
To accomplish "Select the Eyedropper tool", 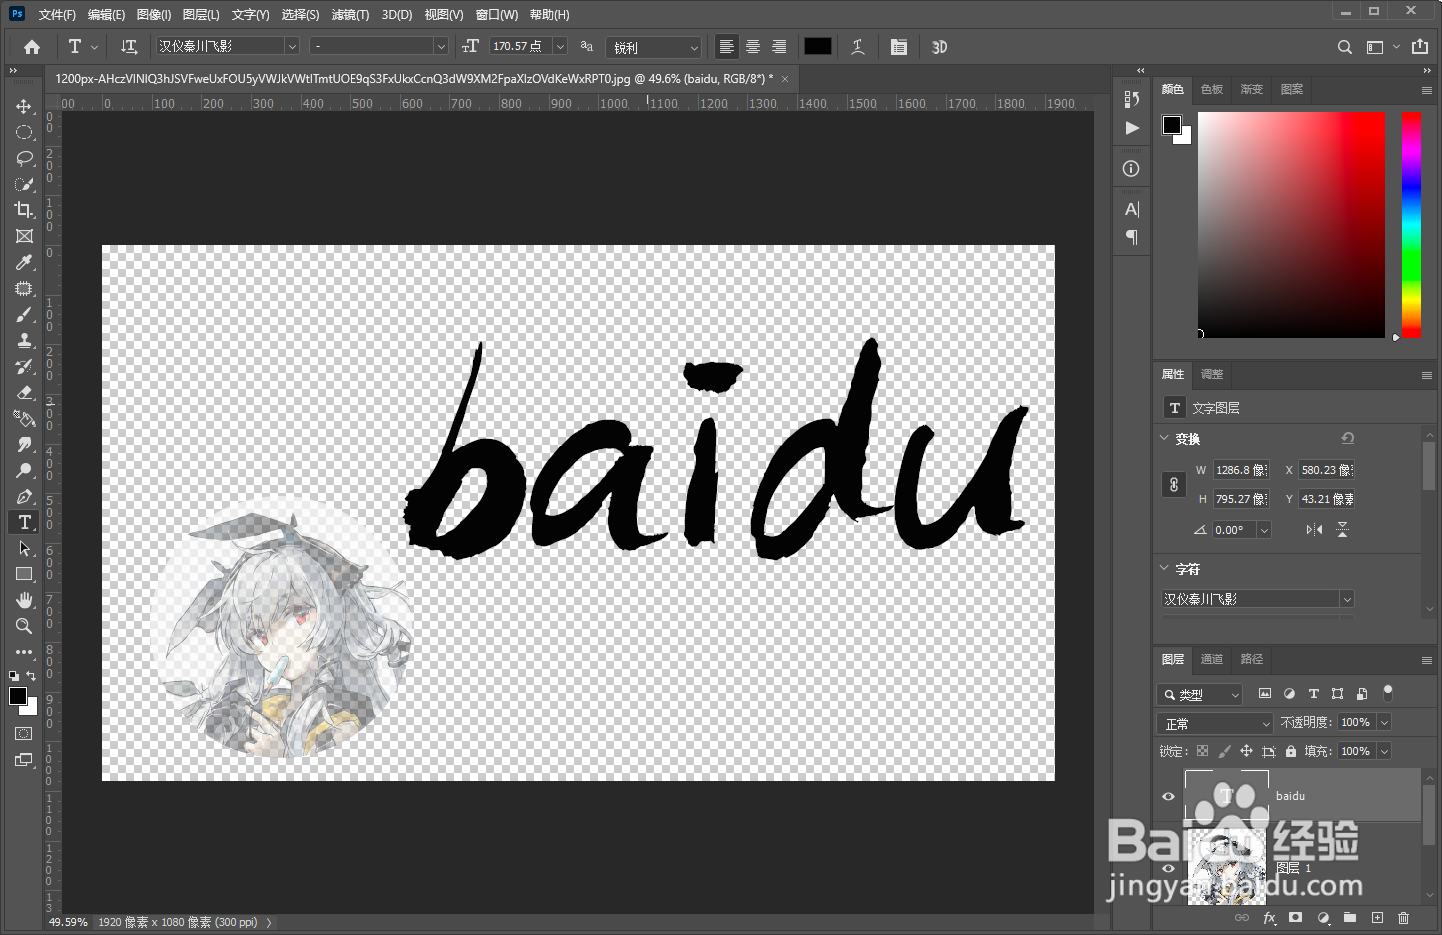I will [24, 262].
